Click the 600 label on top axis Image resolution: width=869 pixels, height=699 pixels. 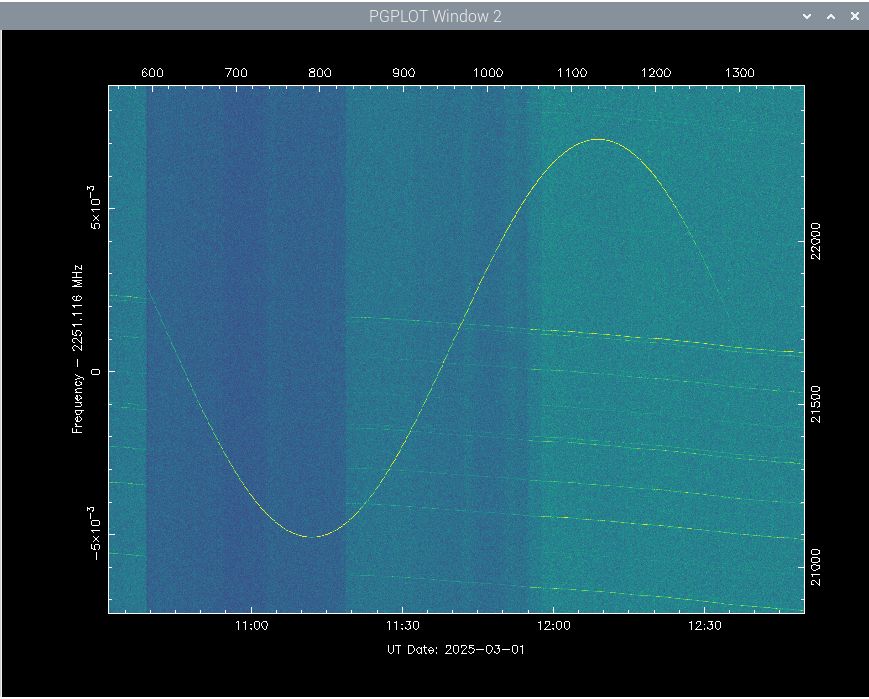[x=152, y=73]
